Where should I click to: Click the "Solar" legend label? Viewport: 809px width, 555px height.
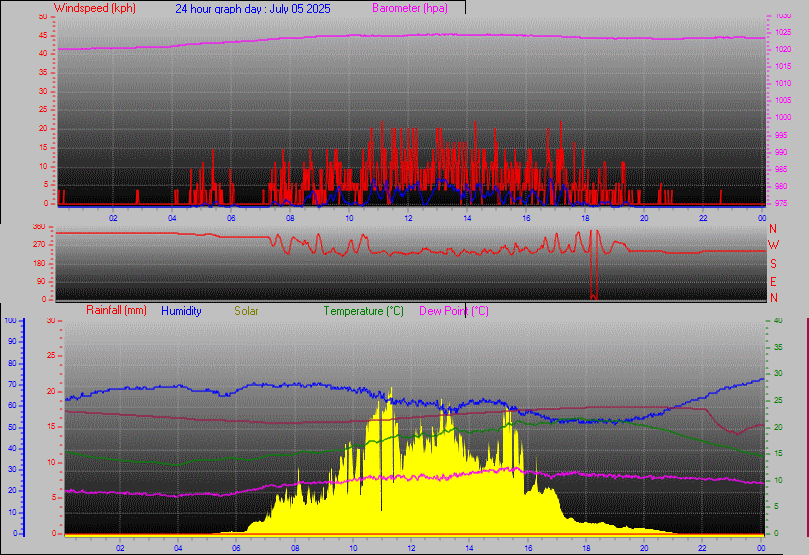(246, 311)
